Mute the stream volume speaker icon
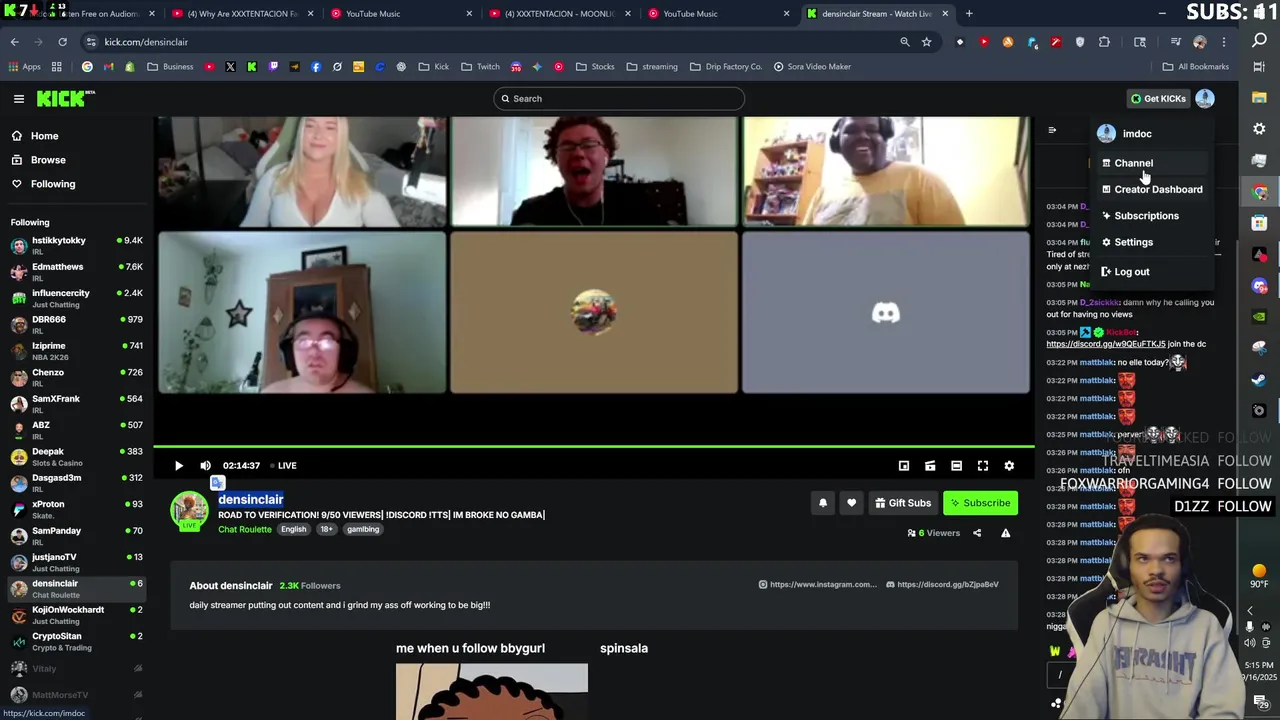Image resolution: width=1280 pixels, height=720 pixels. click(205, 465)
